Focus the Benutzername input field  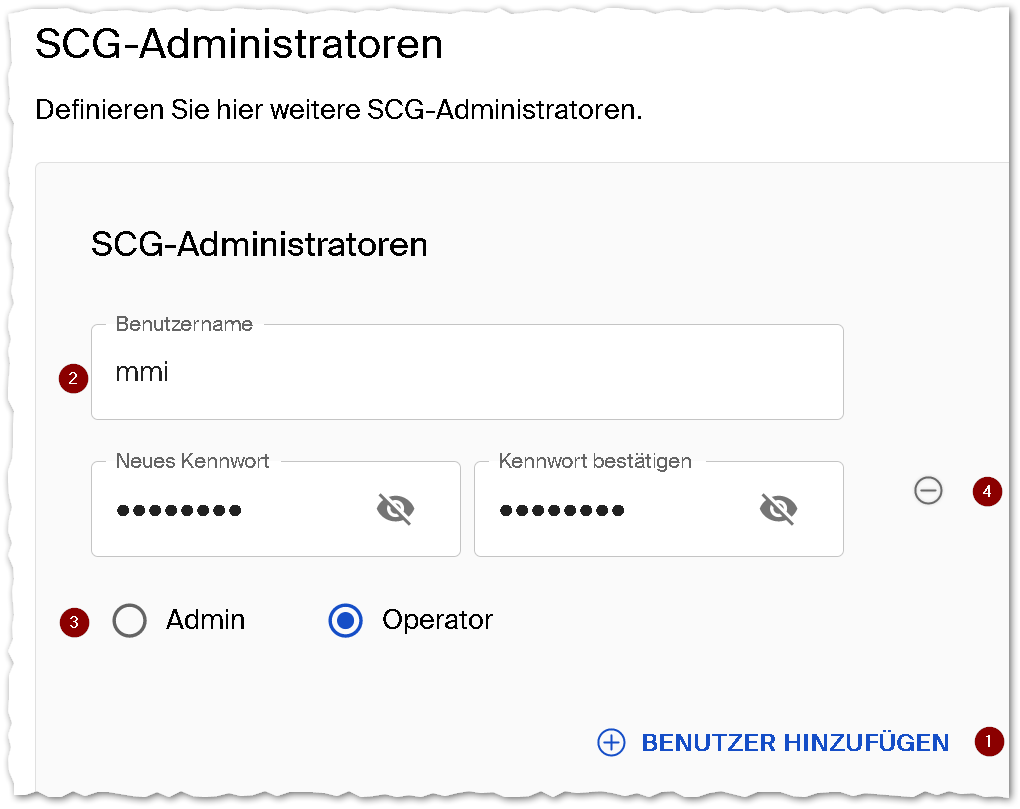click(467, 372)
